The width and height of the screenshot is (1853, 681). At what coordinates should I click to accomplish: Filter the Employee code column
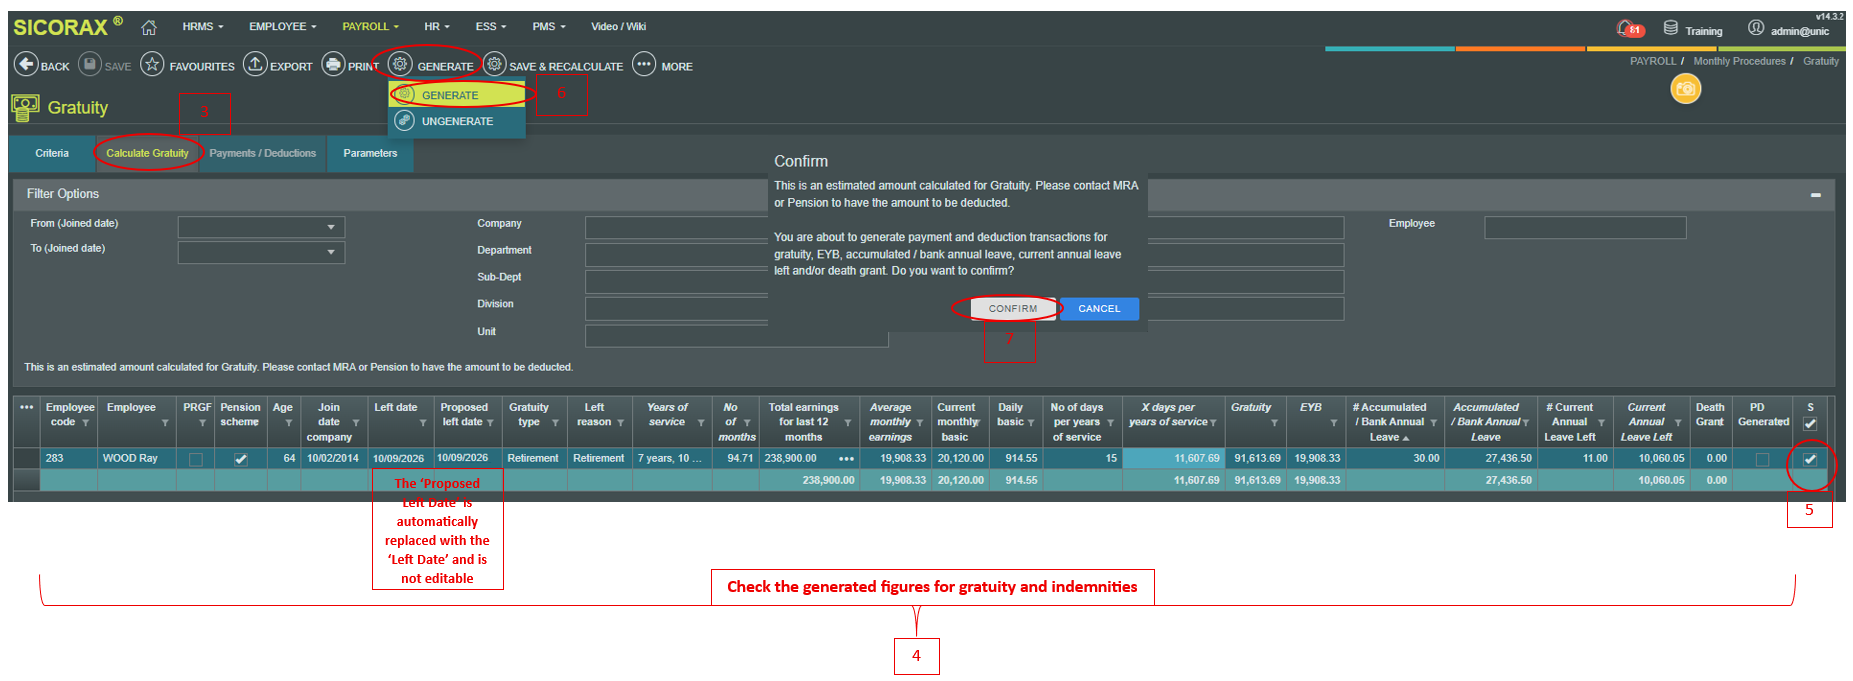point(86,423)
